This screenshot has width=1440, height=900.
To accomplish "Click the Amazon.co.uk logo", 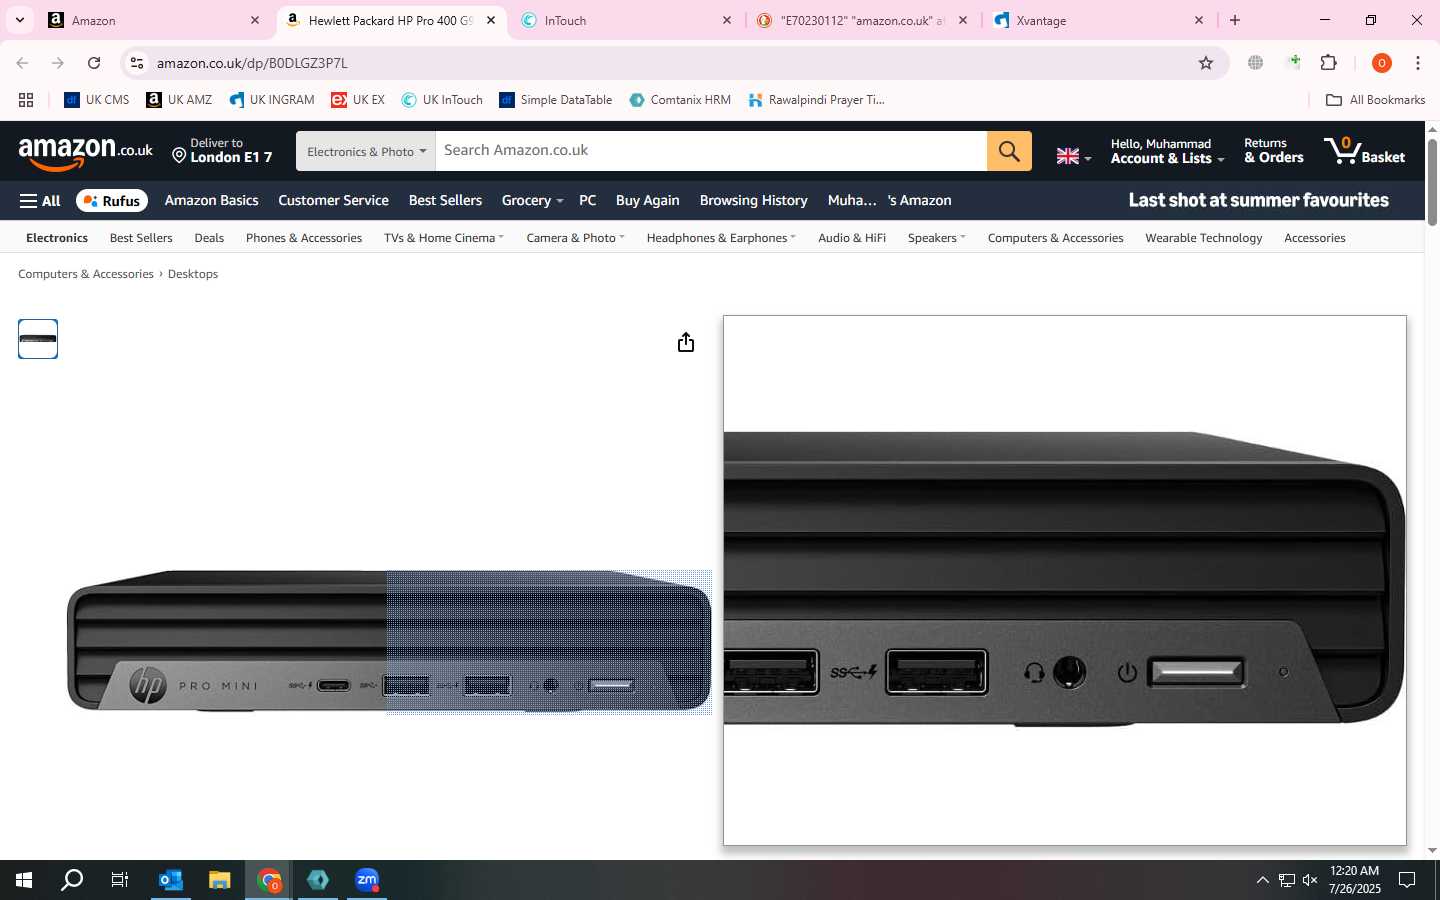I will 86,152.
